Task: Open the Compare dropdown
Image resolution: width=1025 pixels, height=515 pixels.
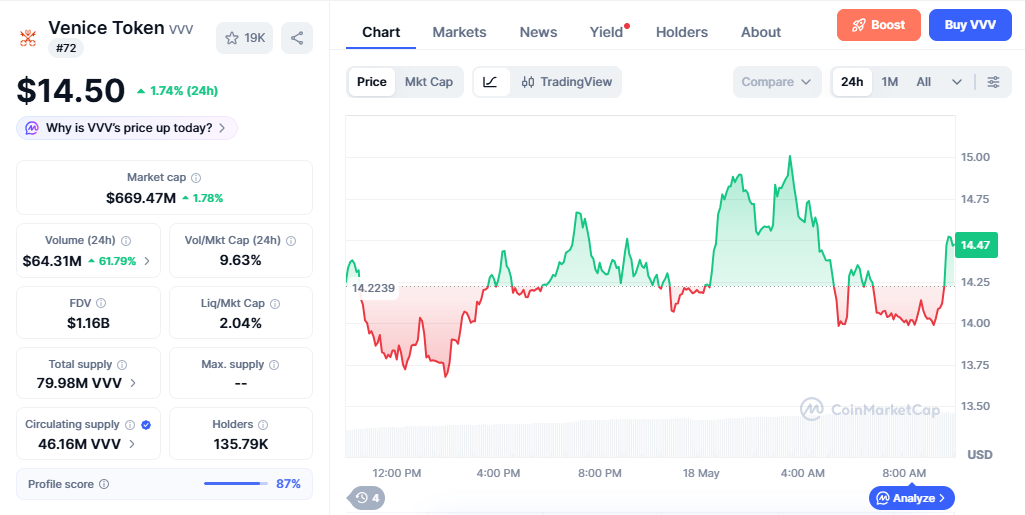Action: click(x=777, y=82)
